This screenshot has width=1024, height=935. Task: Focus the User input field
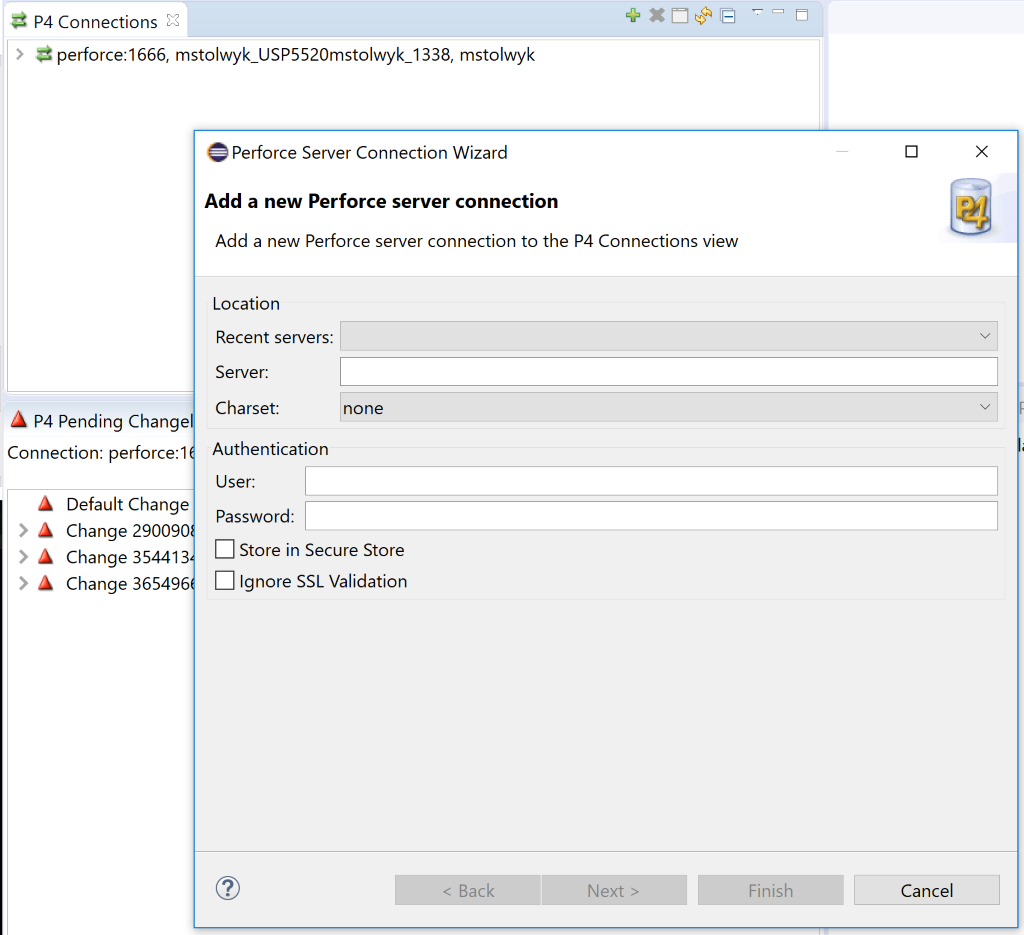coord(651,481)
